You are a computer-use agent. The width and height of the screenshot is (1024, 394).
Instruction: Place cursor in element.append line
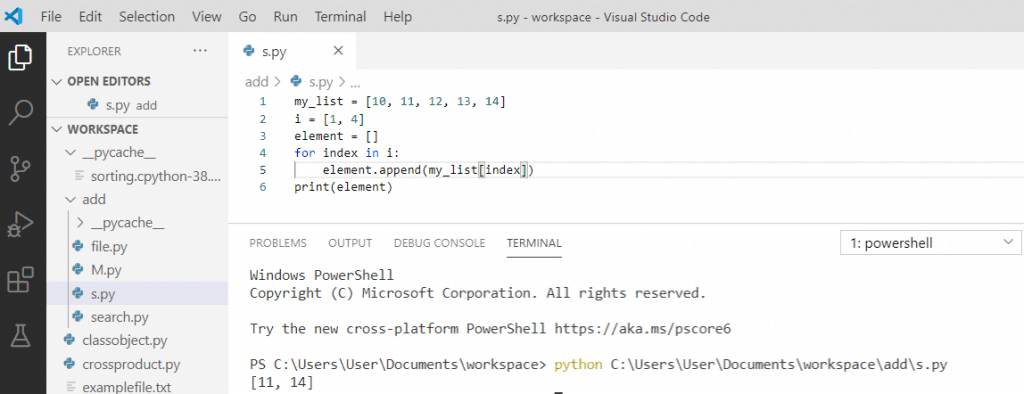tap(428, 171)
